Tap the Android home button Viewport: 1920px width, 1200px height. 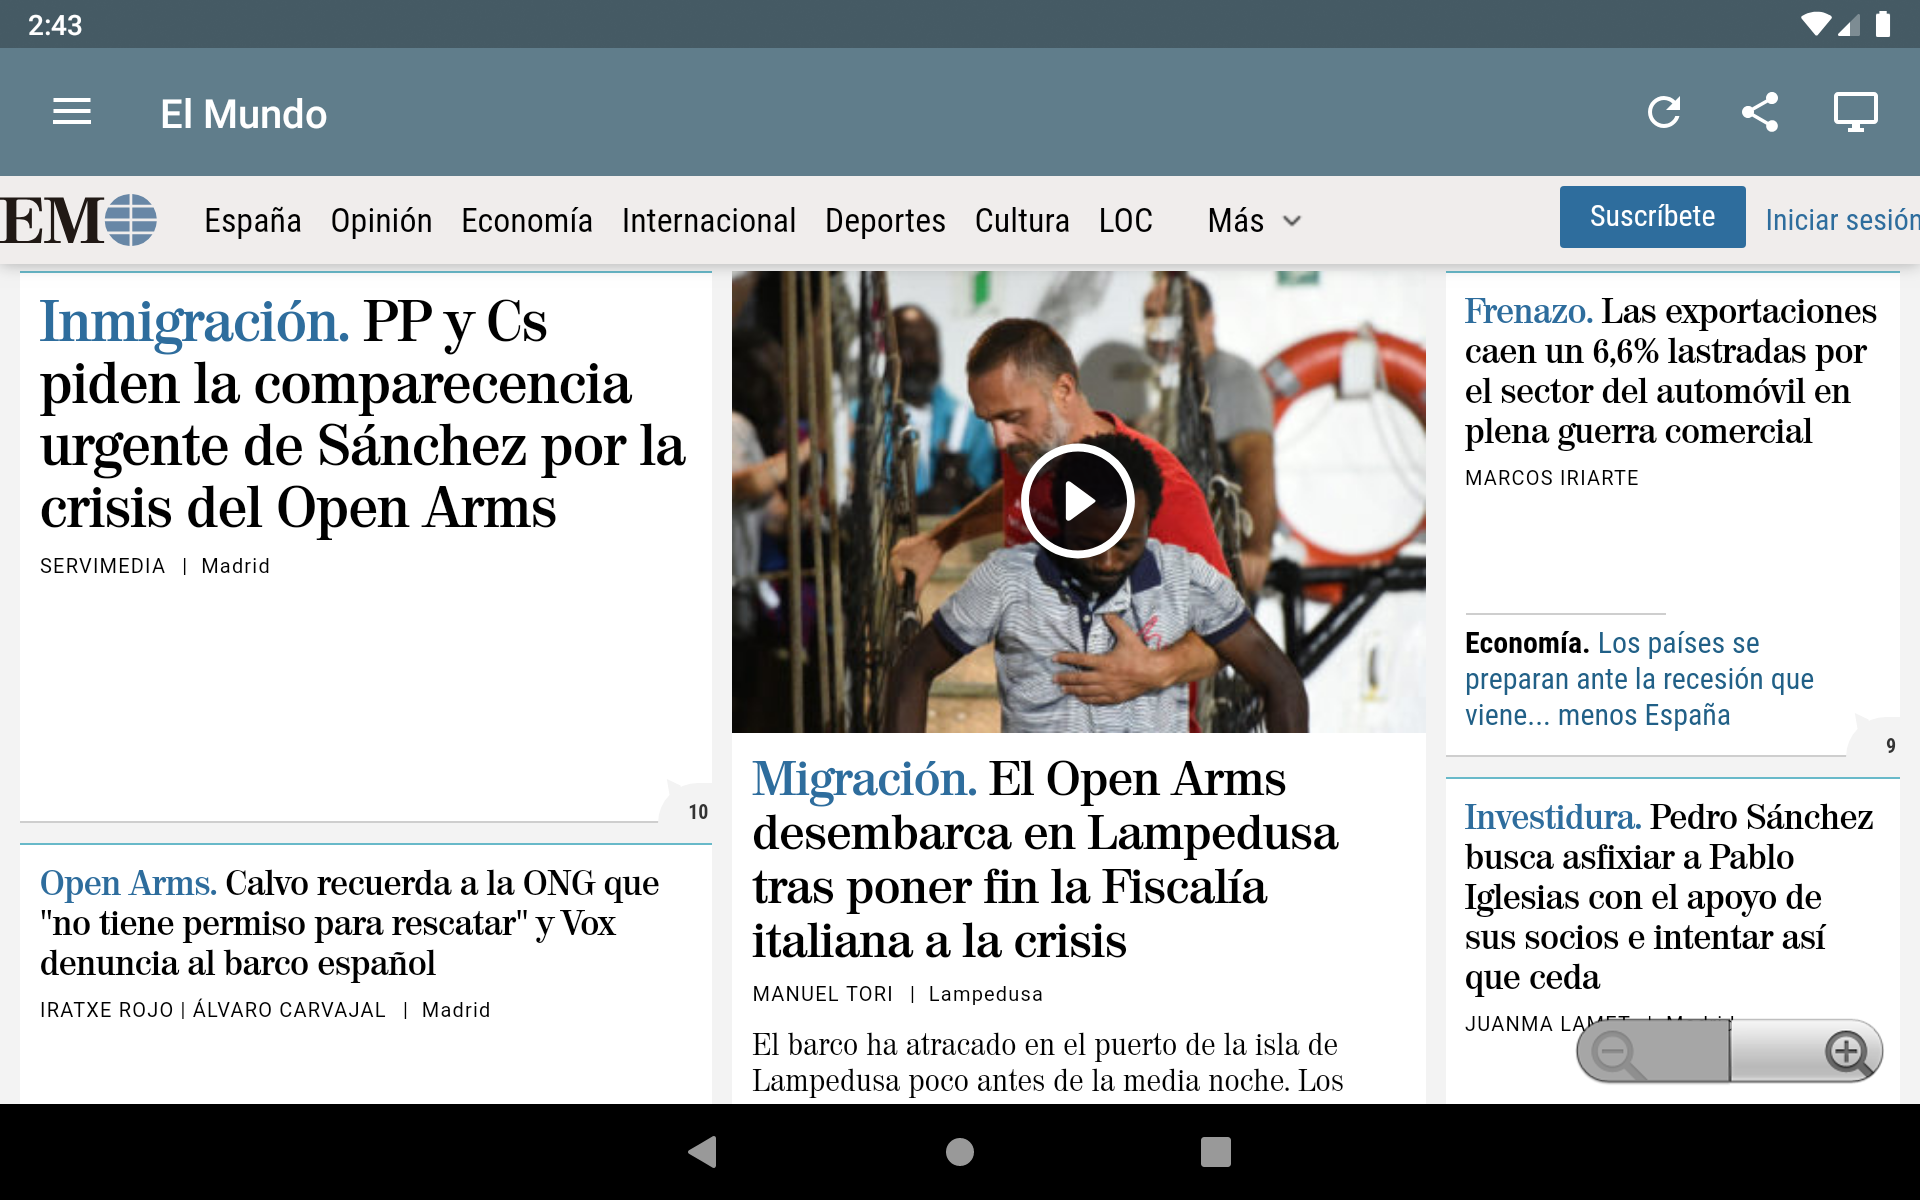pyautogui.click(x=960, y=1152)
